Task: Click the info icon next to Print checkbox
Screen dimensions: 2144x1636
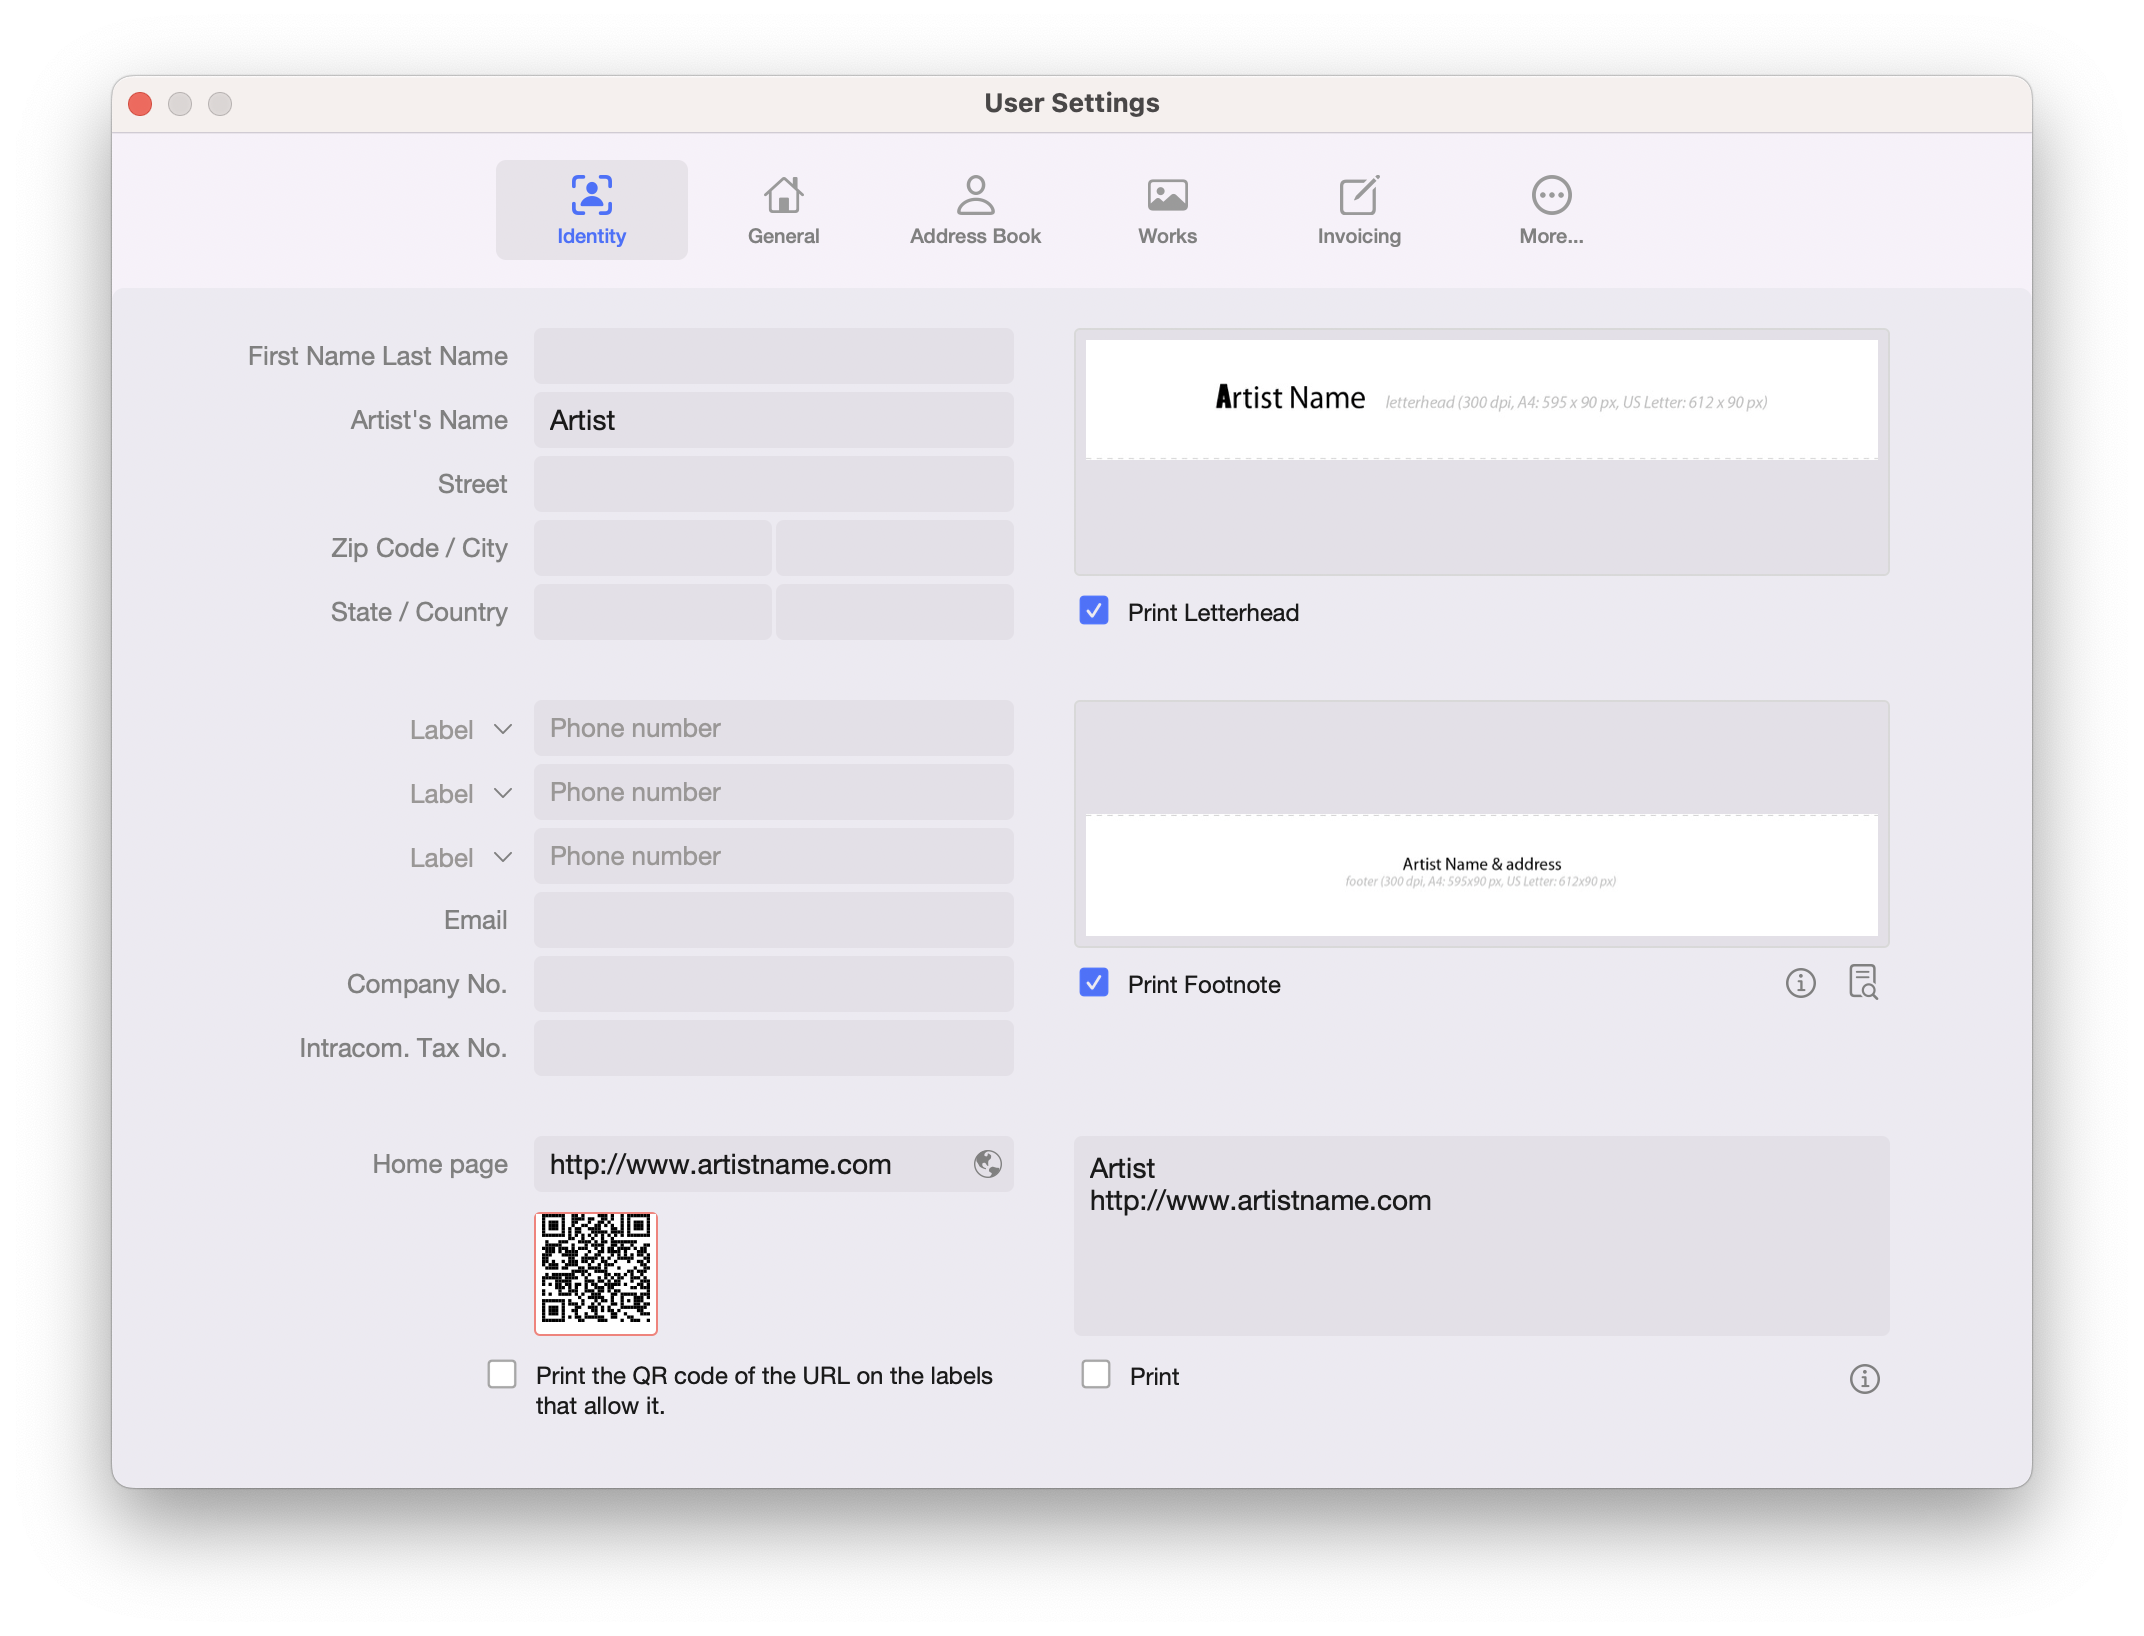Action: pos(1864,1378)
